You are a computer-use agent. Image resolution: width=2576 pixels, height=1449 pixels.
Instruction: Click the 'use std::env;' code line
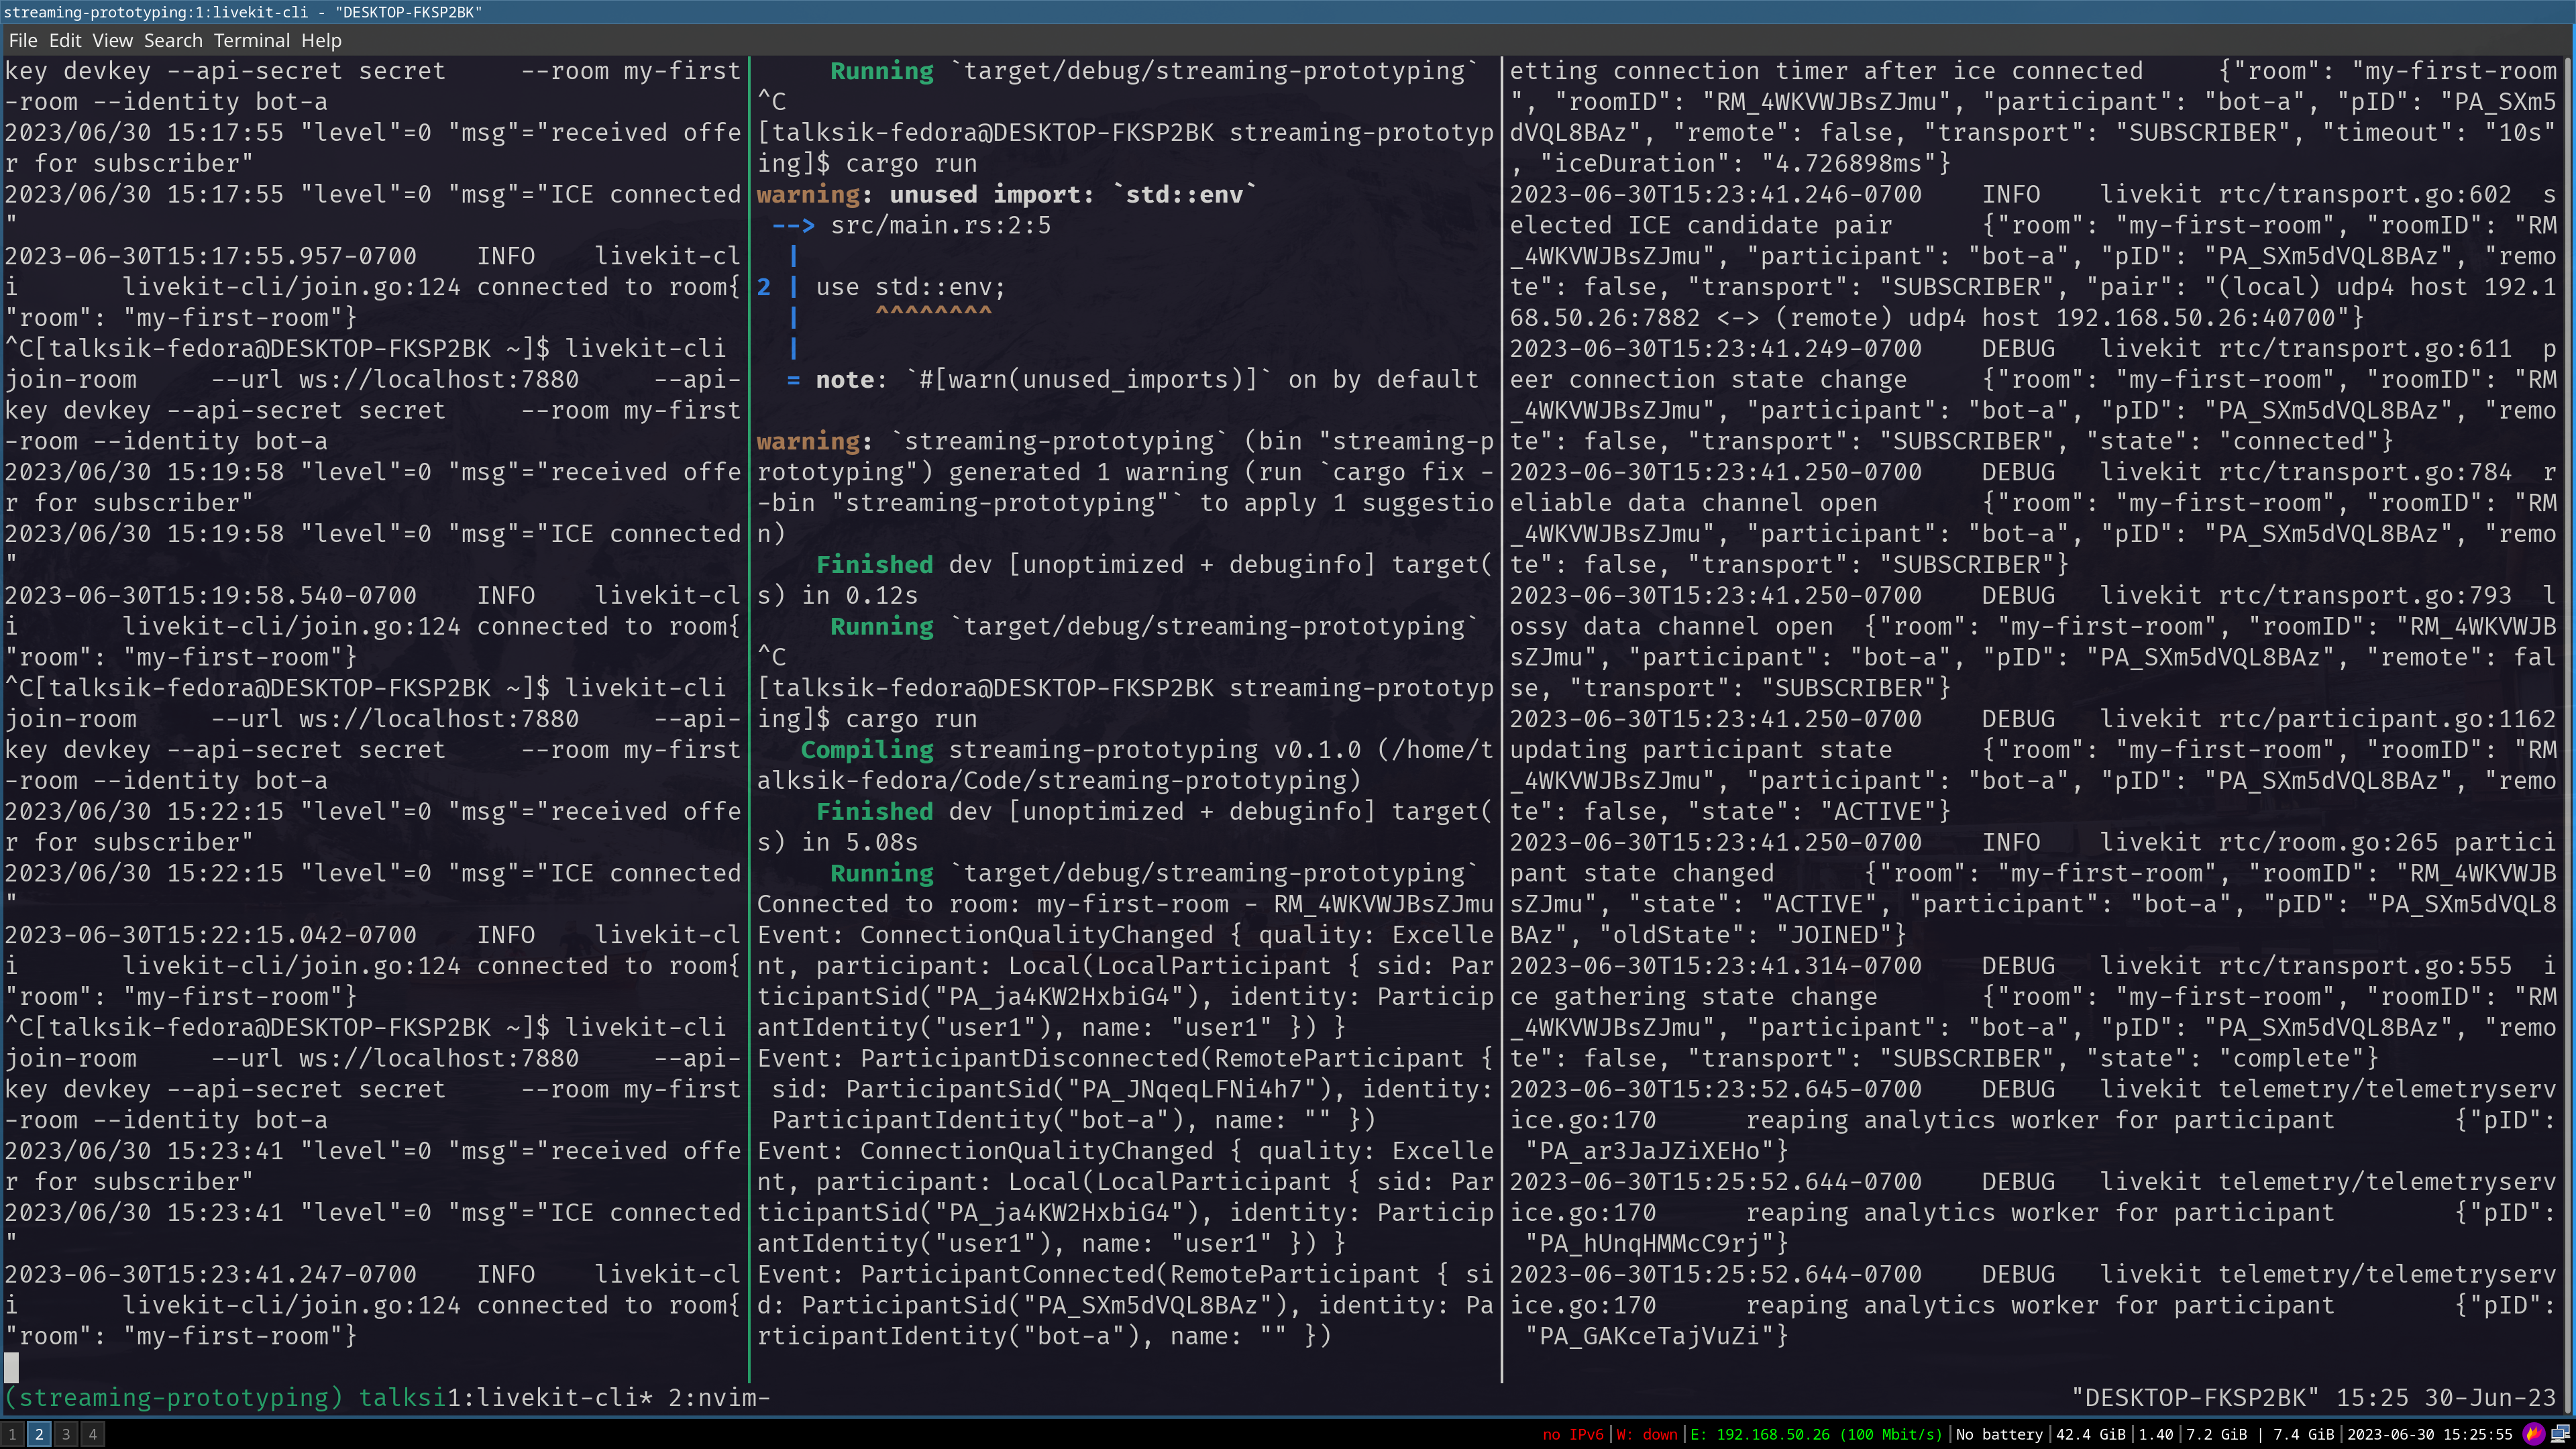910,287
